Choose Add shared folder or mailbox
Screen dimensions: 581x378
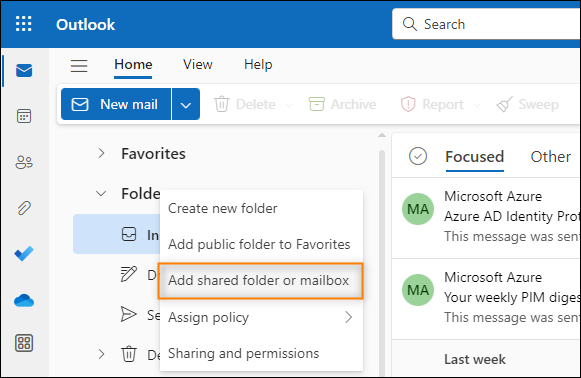pos(260,281)
